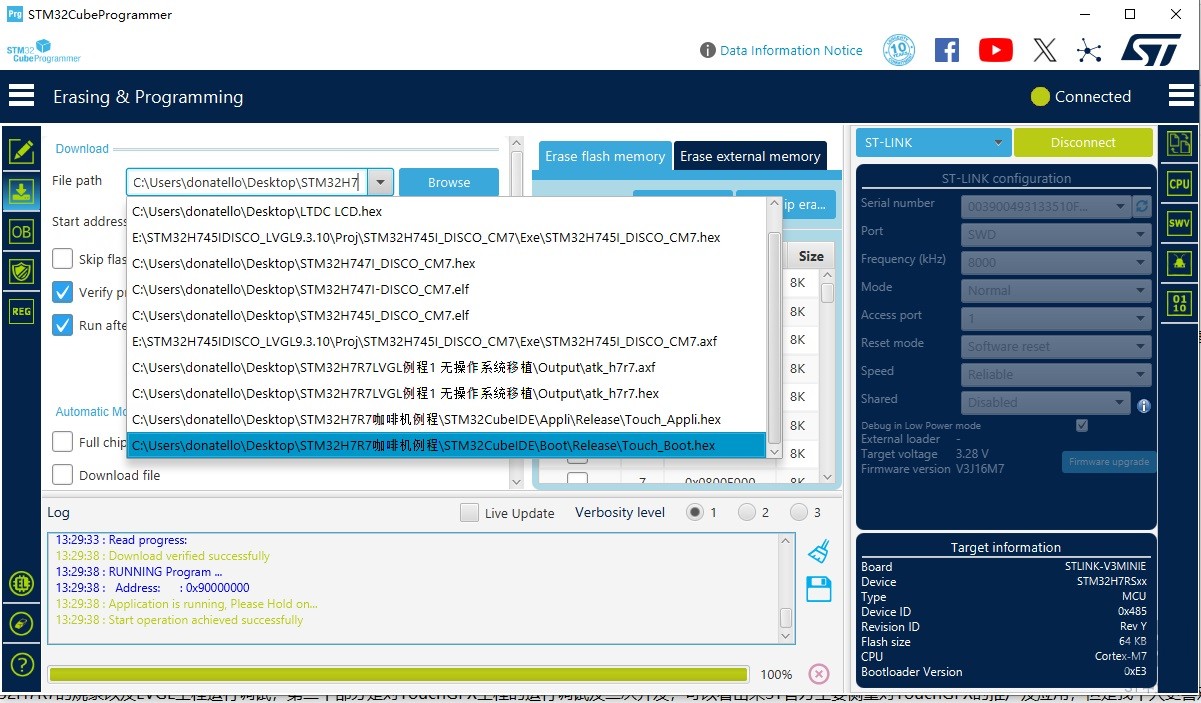Select verbosity level 1

[695, 512]
